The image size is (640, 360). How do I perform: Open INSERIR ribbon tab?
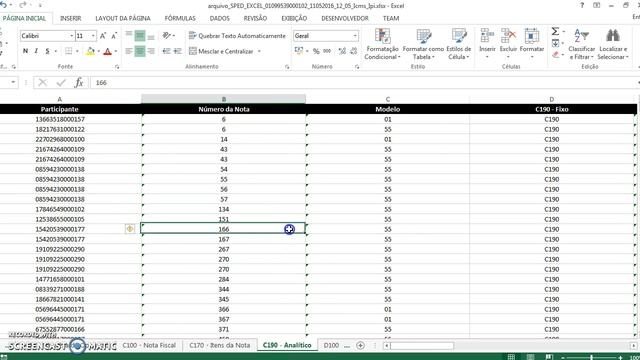point(71,18)
